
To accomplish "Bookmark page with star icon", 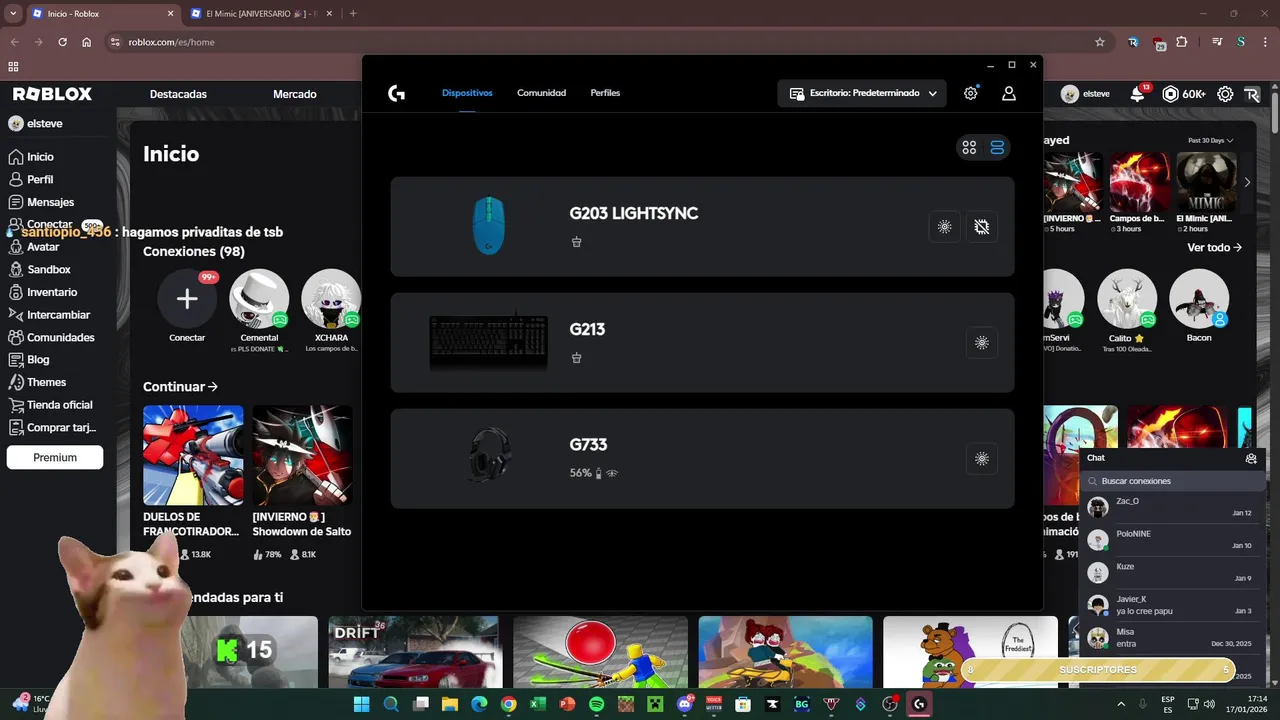I will [1100, 42].
